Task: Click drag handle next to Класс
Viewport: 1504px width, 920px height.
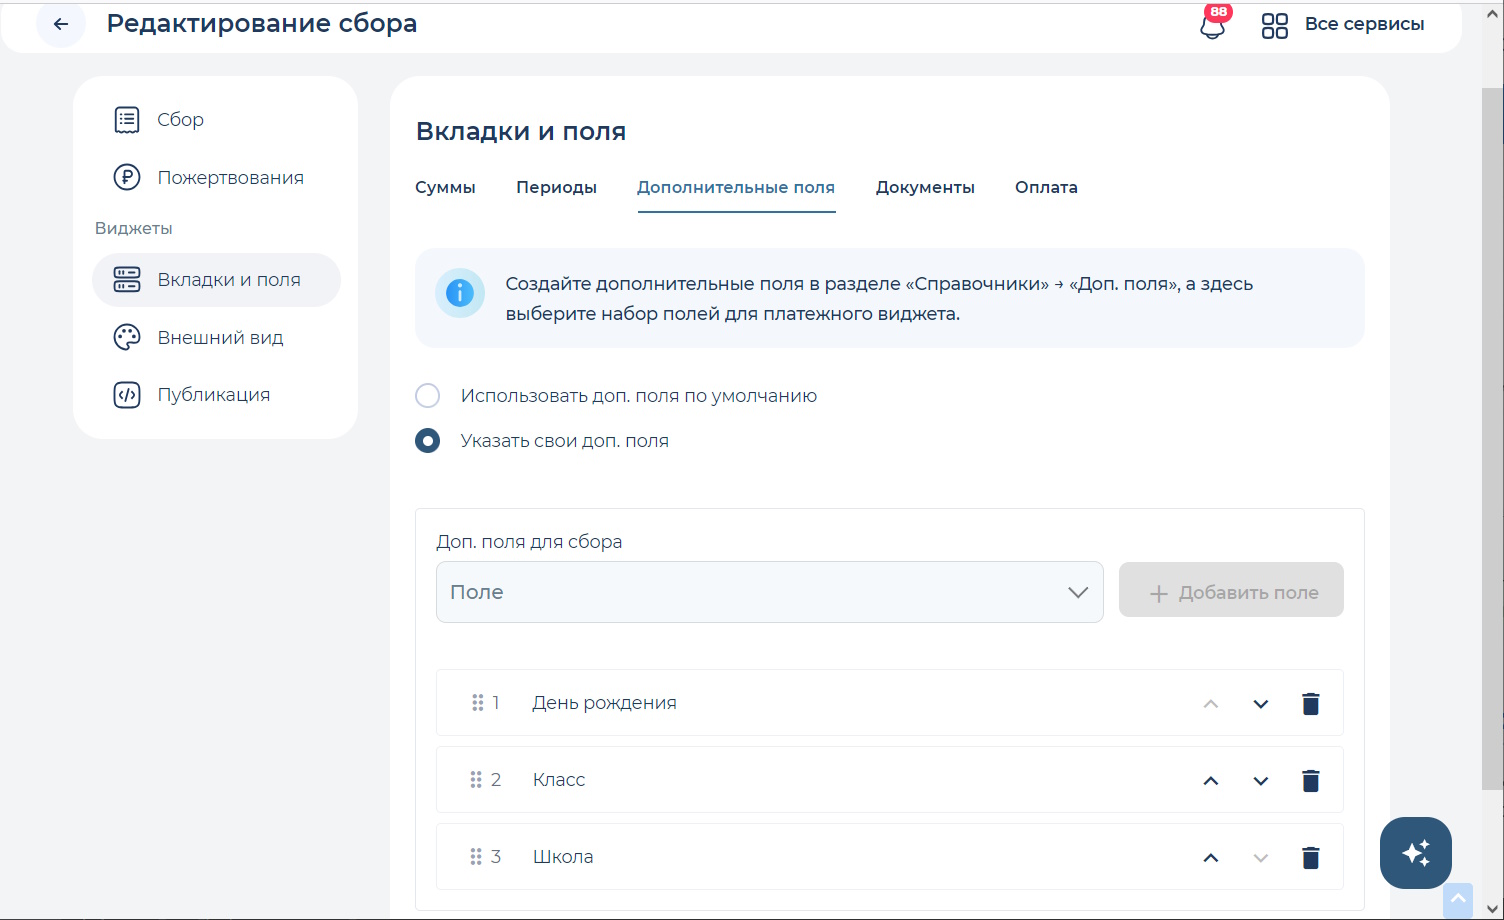Action: 476,780
